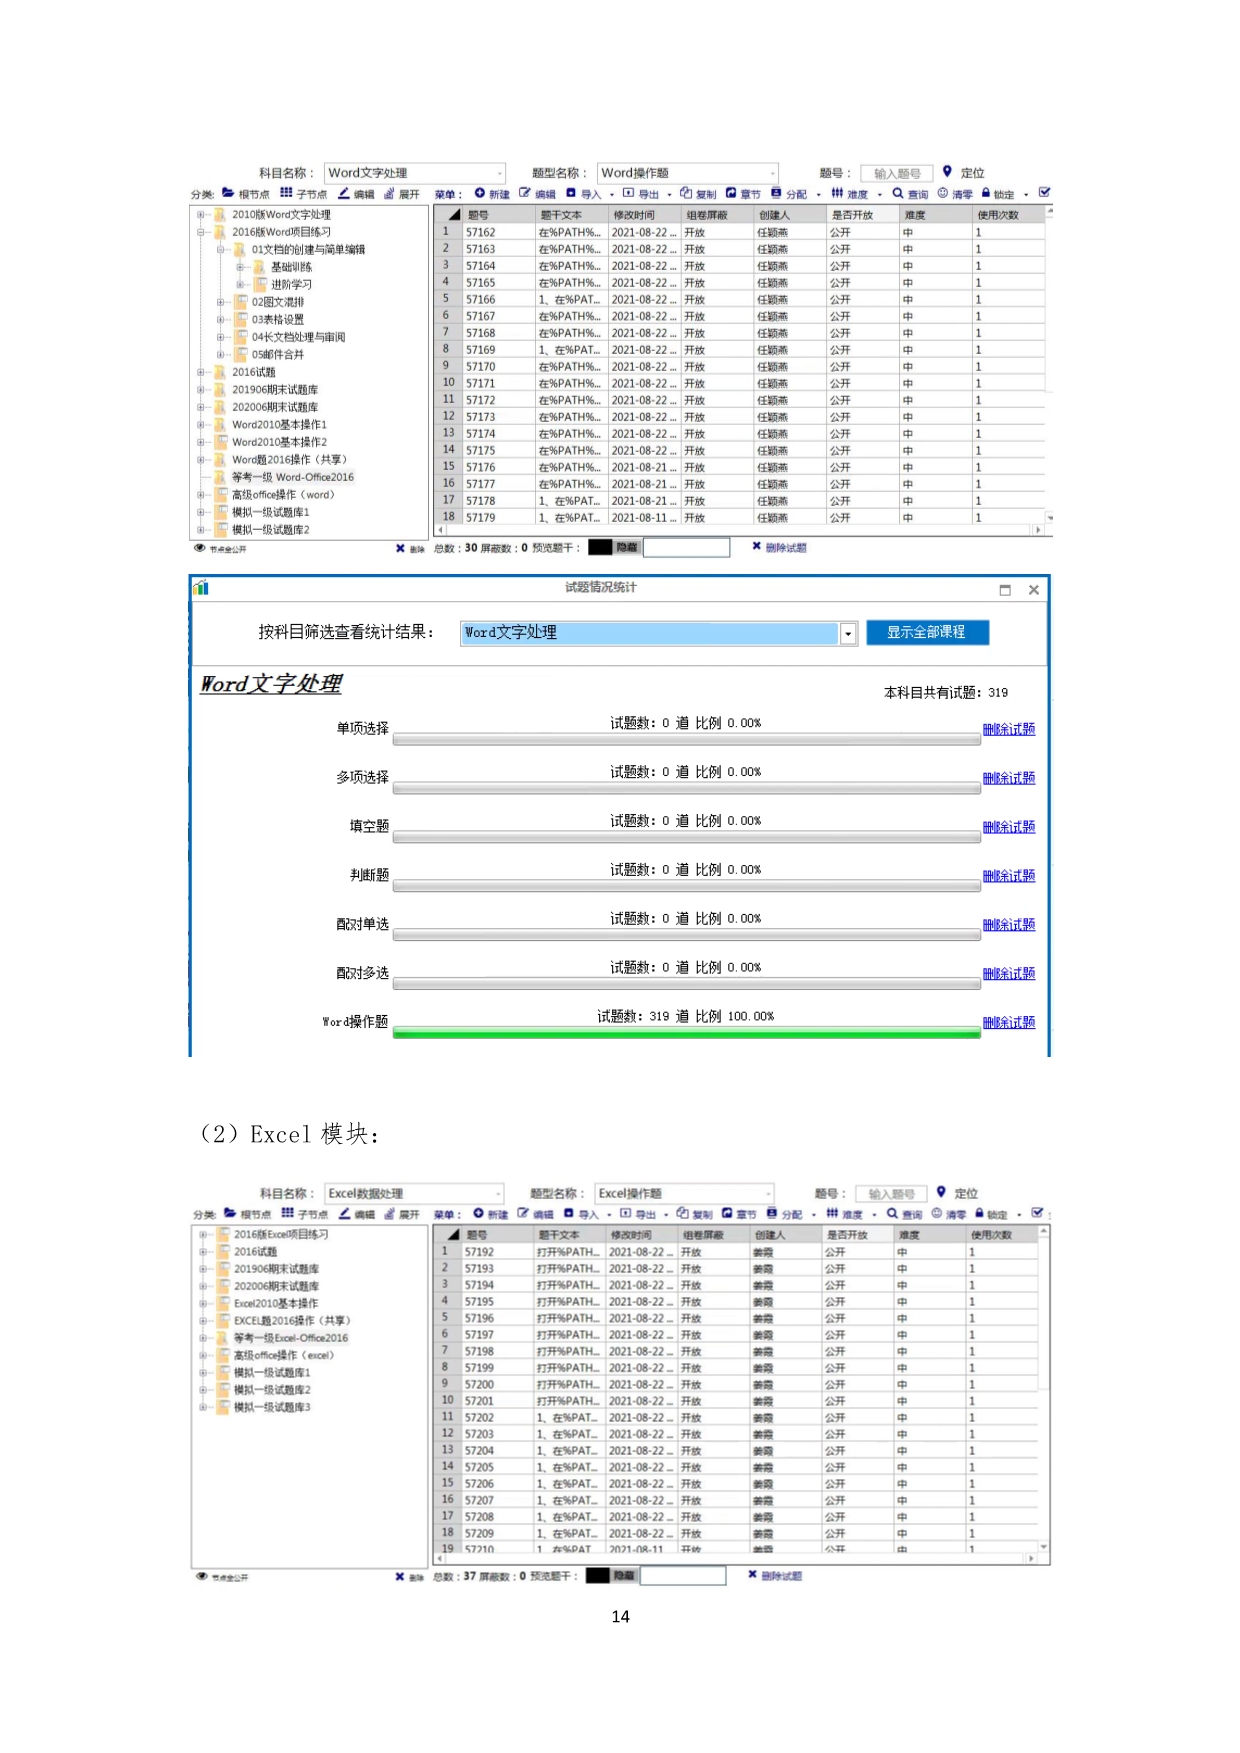Click the 分配 icon in the Word question bank toolbar

click(x=776, y=193)
